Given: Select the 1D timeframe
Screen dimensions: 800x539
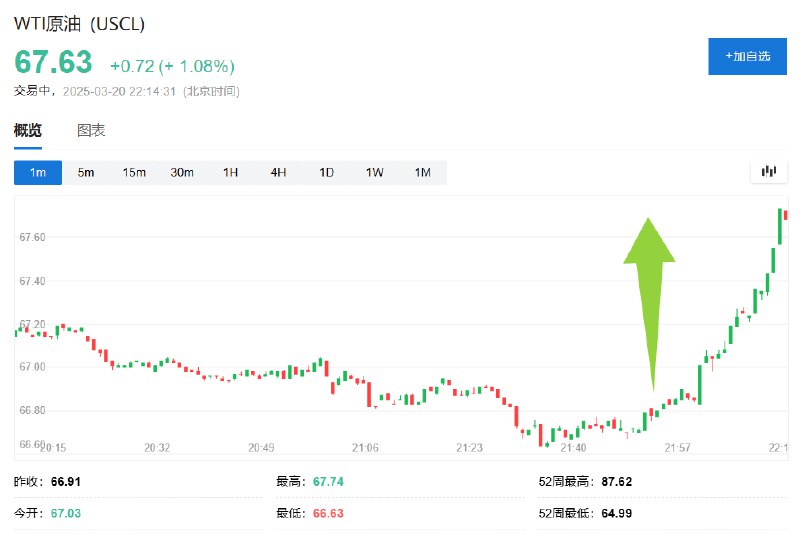Looking at the screenshot, I should (326, 173).
